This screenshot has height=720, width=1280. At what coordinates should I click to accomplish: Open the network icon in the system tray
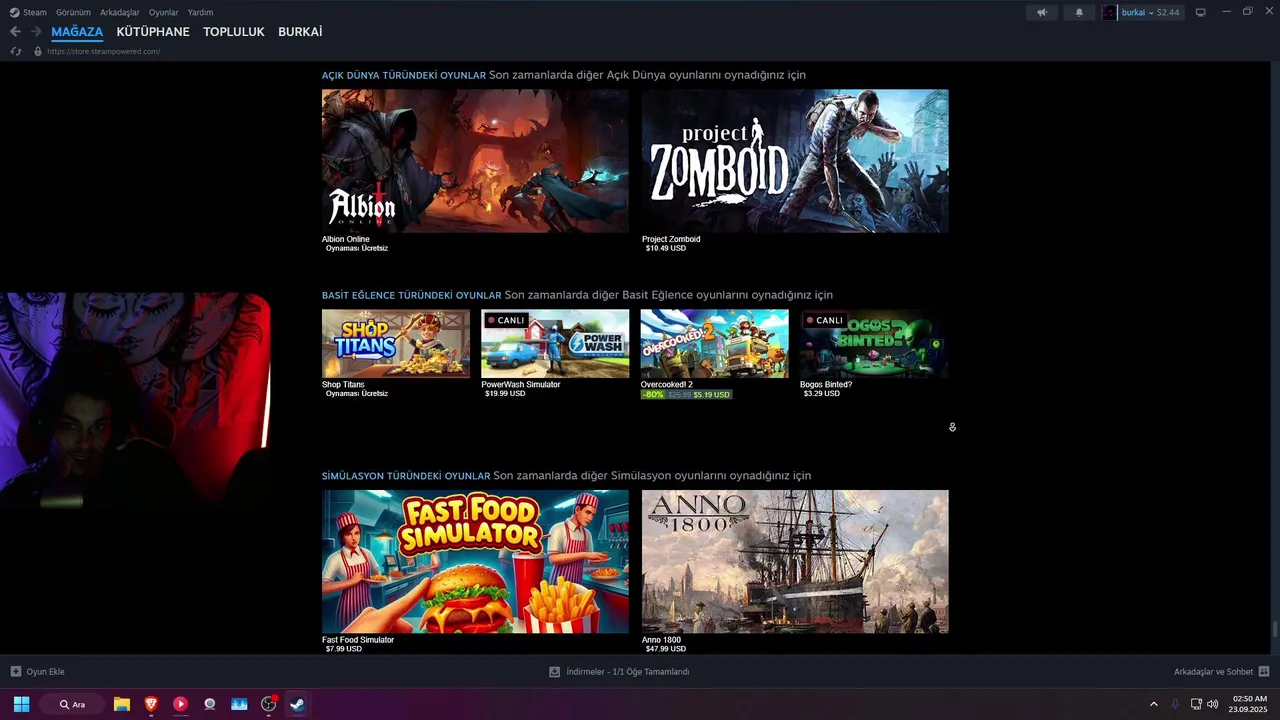1196,704
